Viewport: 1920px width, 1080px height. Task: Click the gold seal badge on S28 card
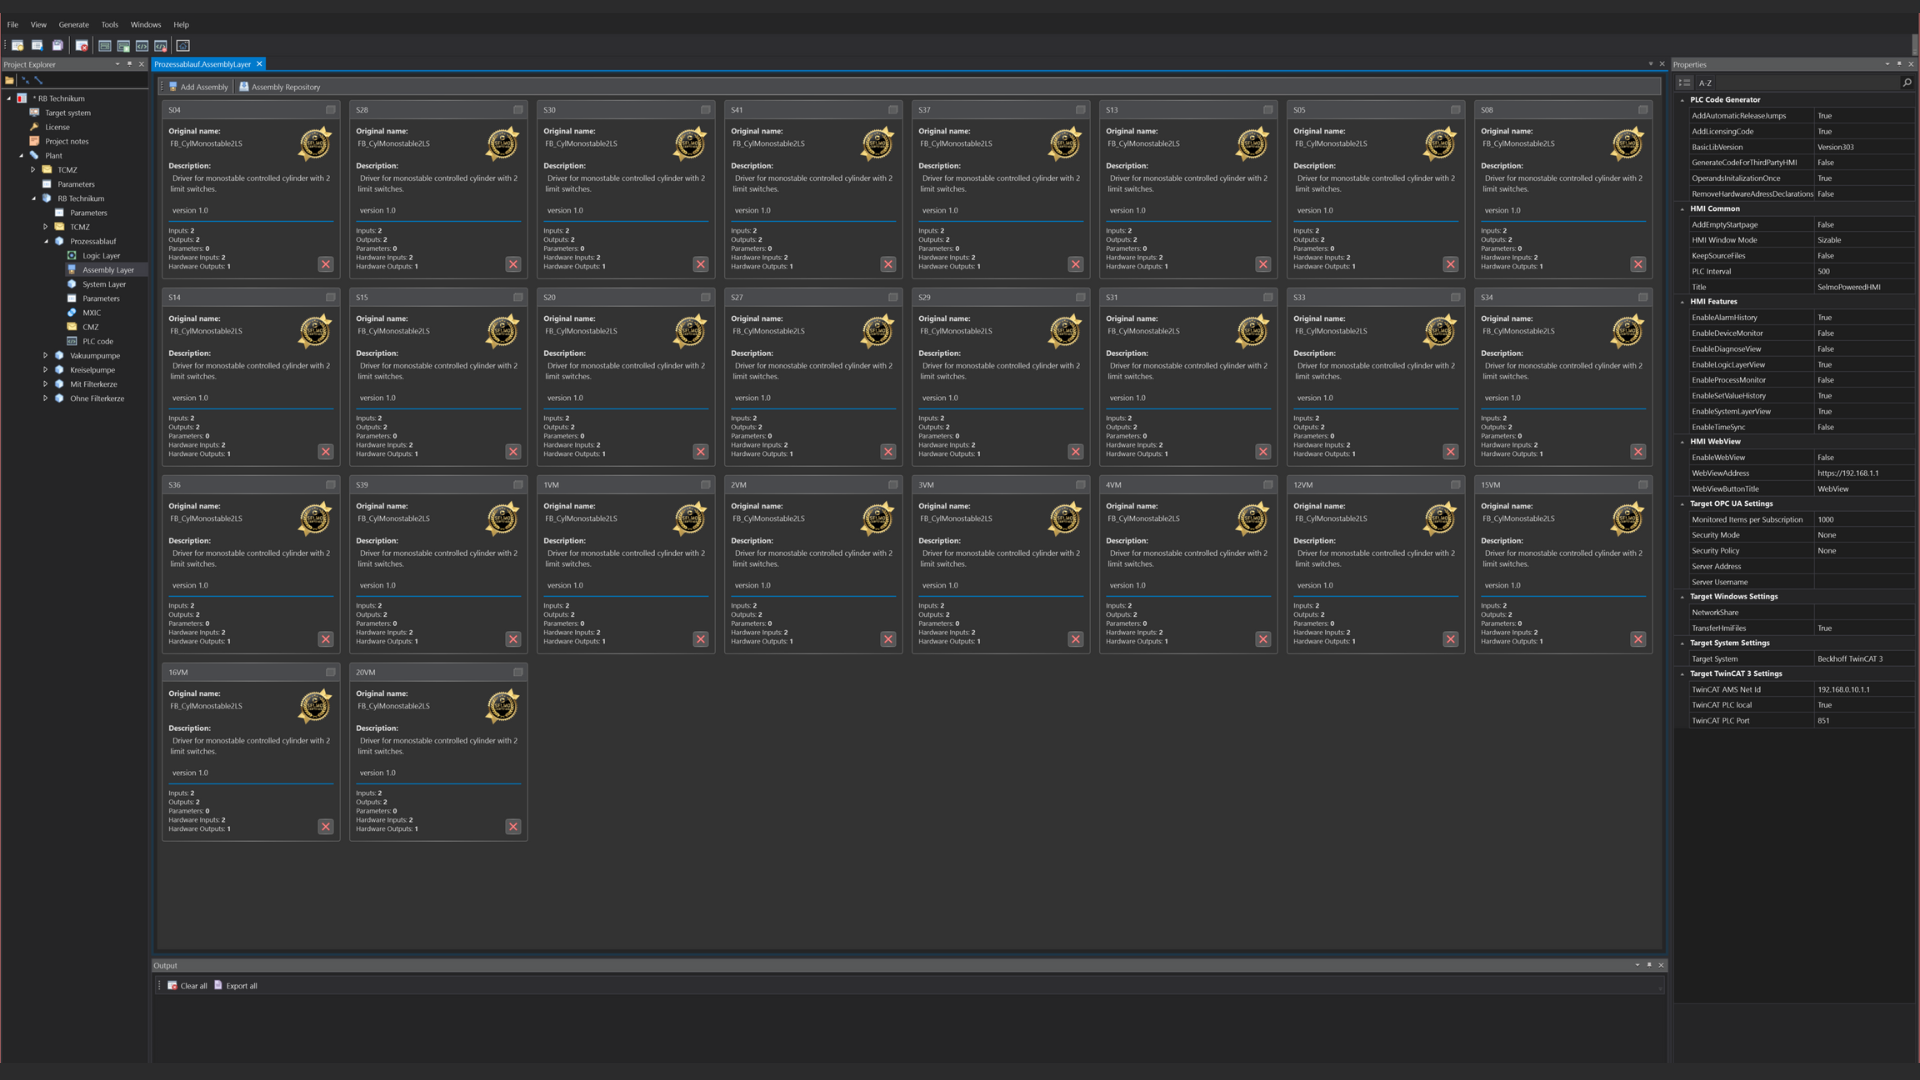coord(502,144)
